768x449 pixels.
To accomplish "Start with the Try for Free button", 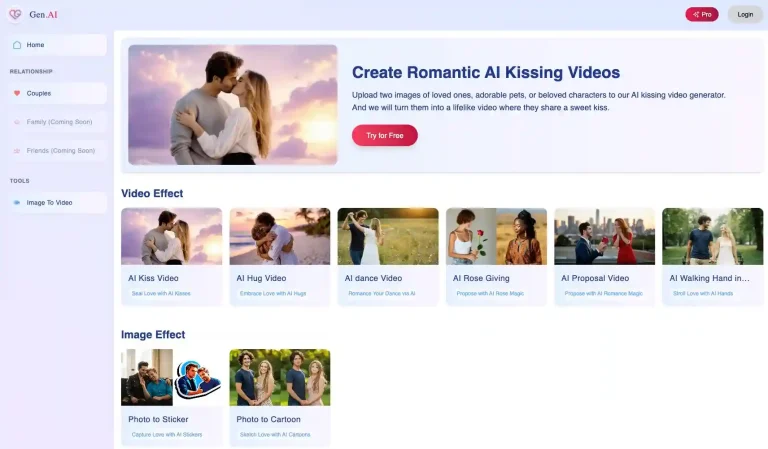I will [x=384, y=135].
